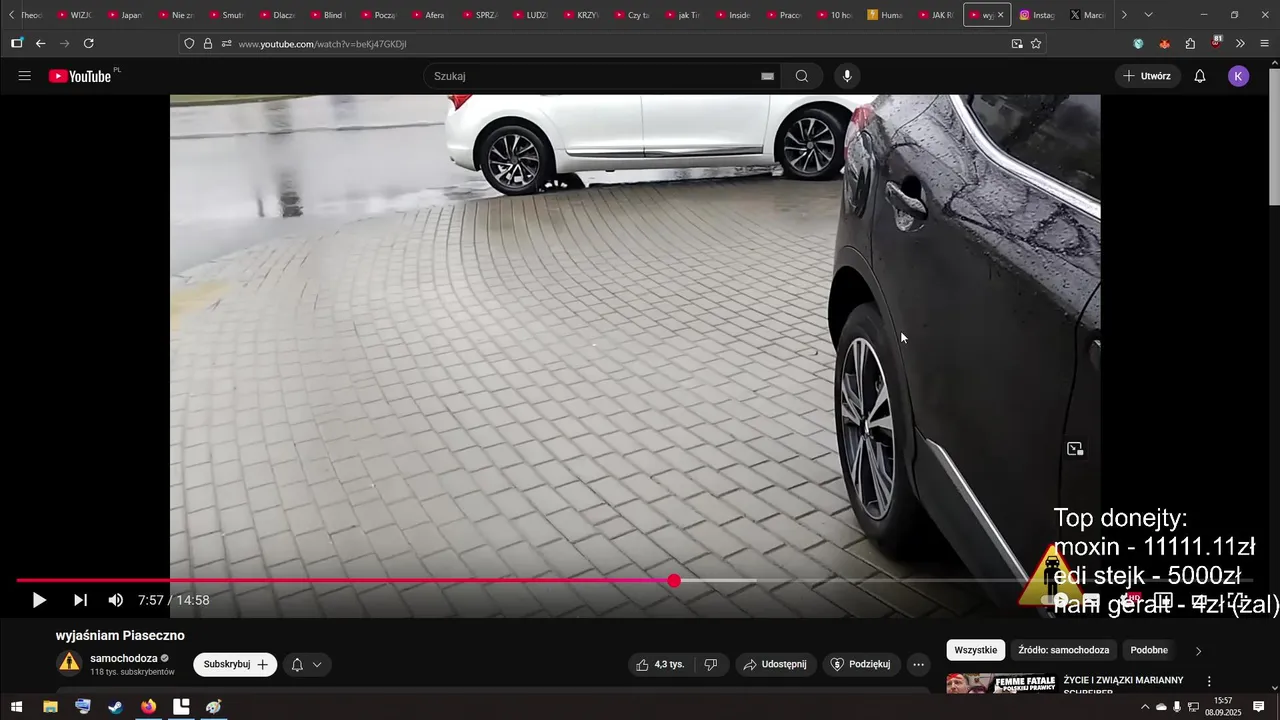Screen dimensions: 1280x720
Task: Show site tracking protection shield
Action: tap(189, 44)
